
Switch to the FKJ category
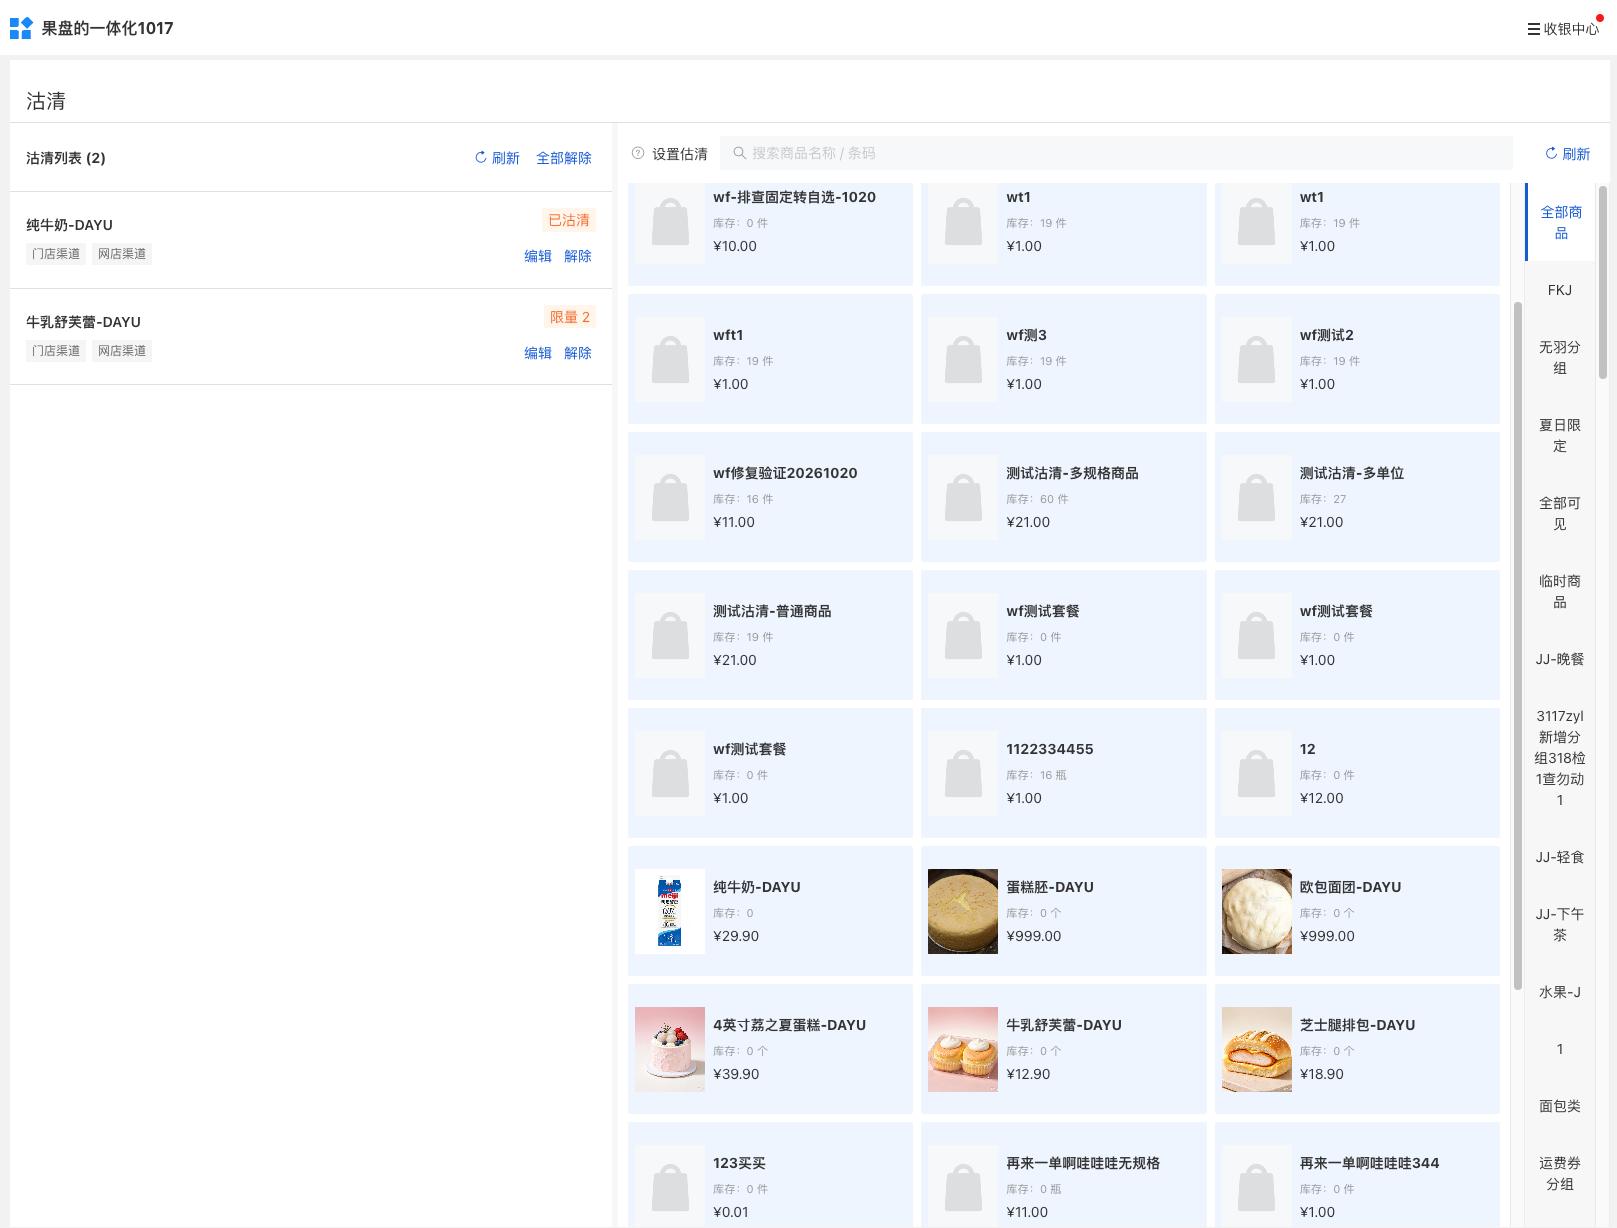click(1560, 290)
